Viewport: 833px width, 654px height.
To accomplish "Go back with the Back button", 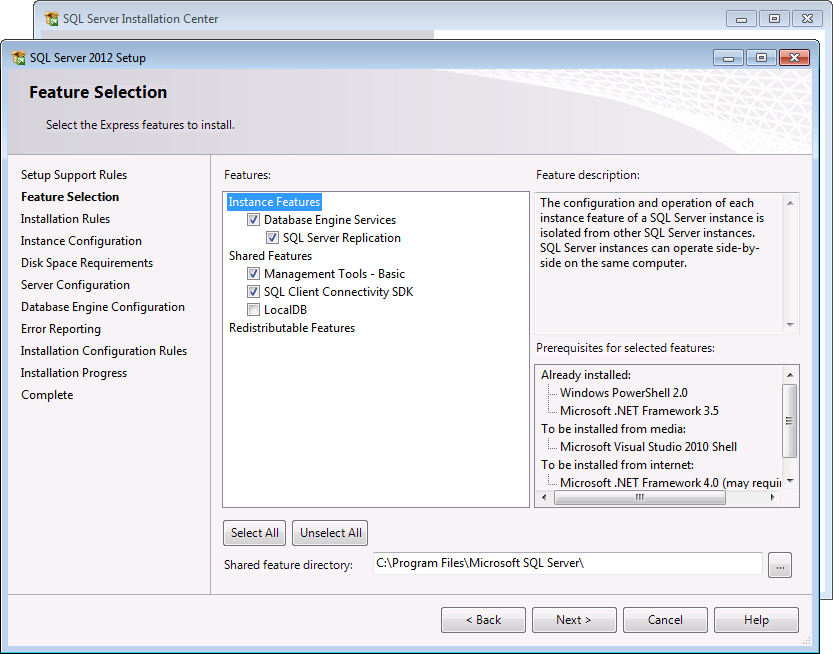I will 483,620.
